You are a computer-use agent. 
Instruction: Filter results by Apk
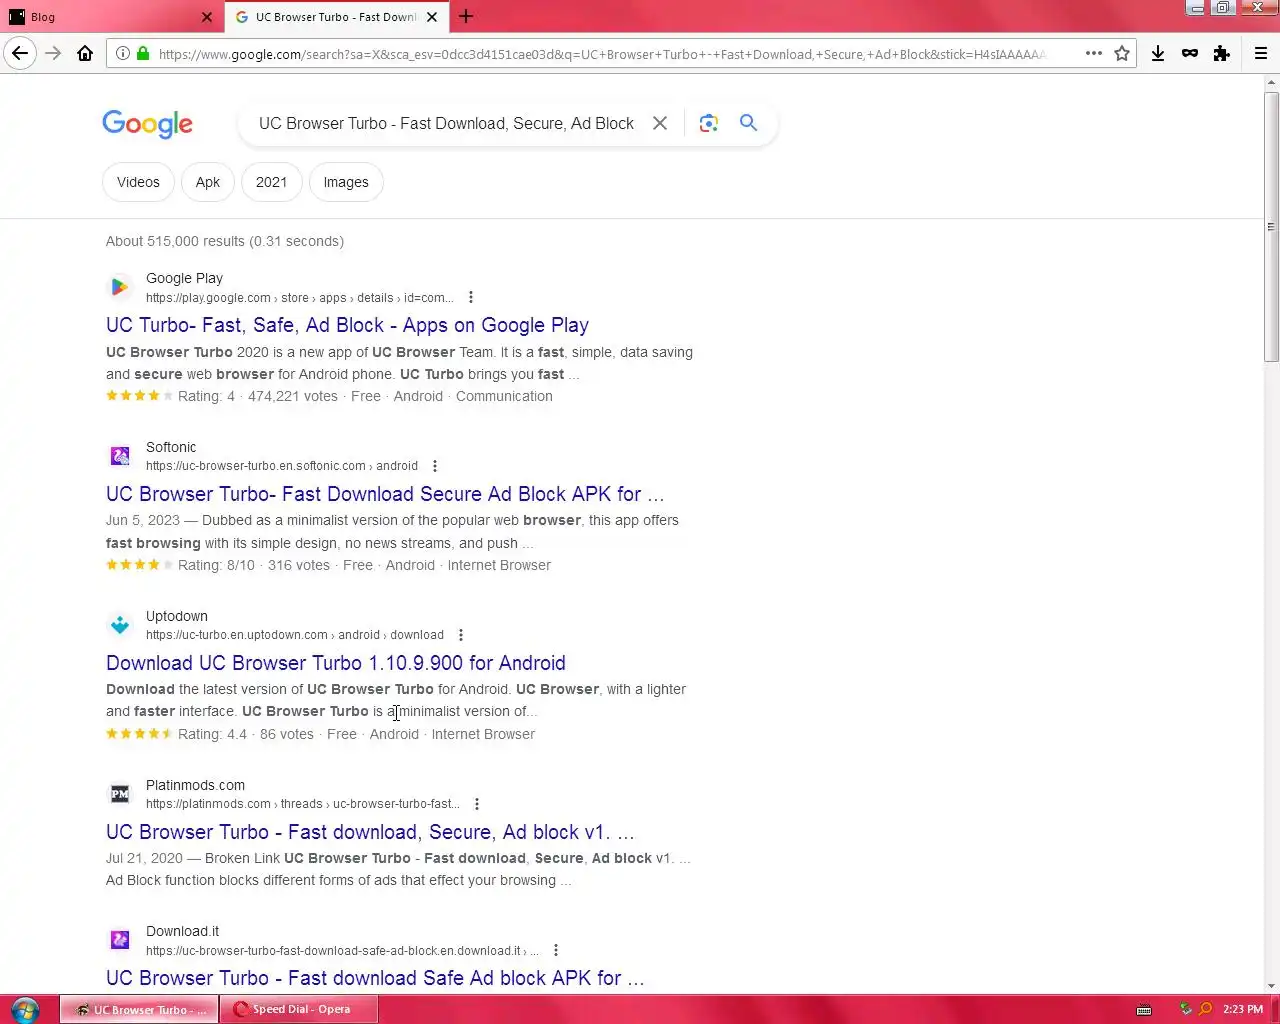coord(208,182)
